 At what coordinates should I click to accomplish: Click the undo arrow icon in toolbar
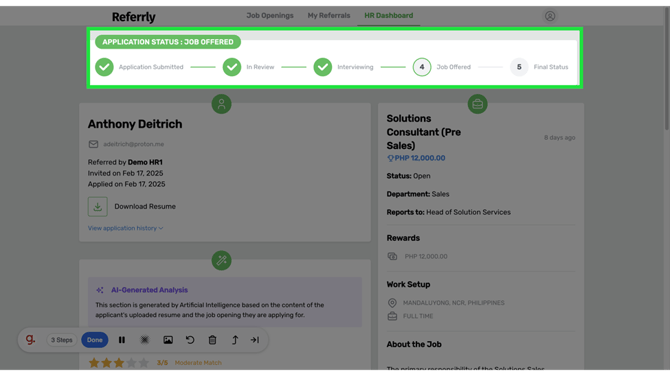coord(190,340)
